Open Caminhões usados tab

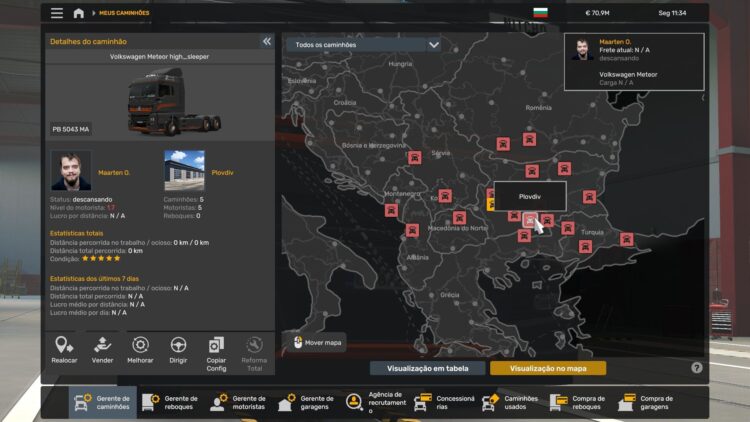511,402
